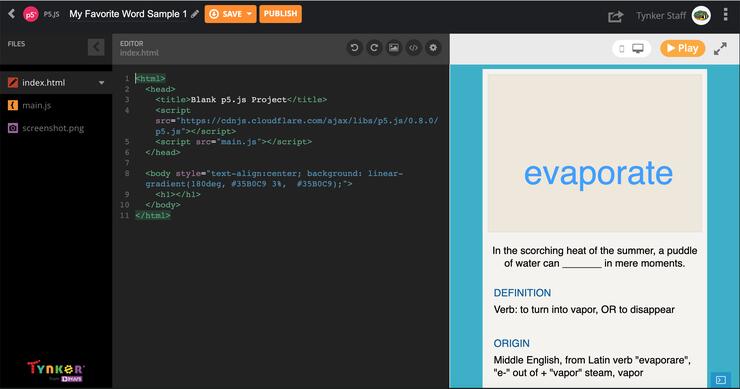Click the pink p5 logo icon
The height and width of the screenshot is (389, 740).
click(x=31, y=15)
